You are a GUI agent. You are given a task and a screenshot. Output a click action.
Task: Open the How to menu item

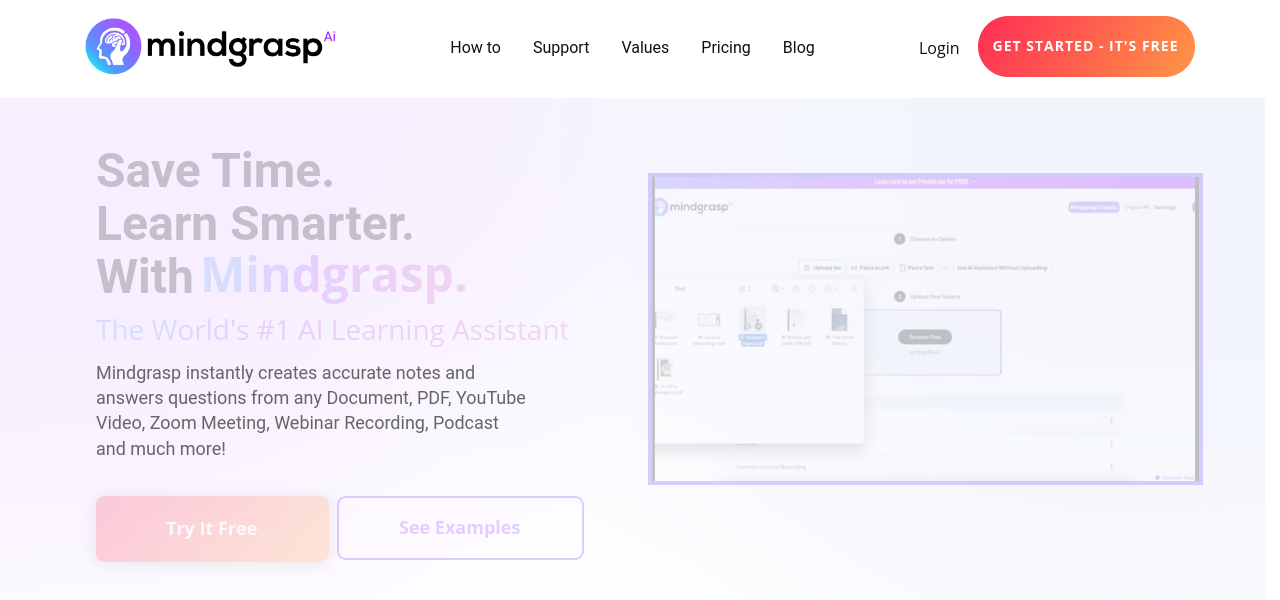click(x=475, y=47)
